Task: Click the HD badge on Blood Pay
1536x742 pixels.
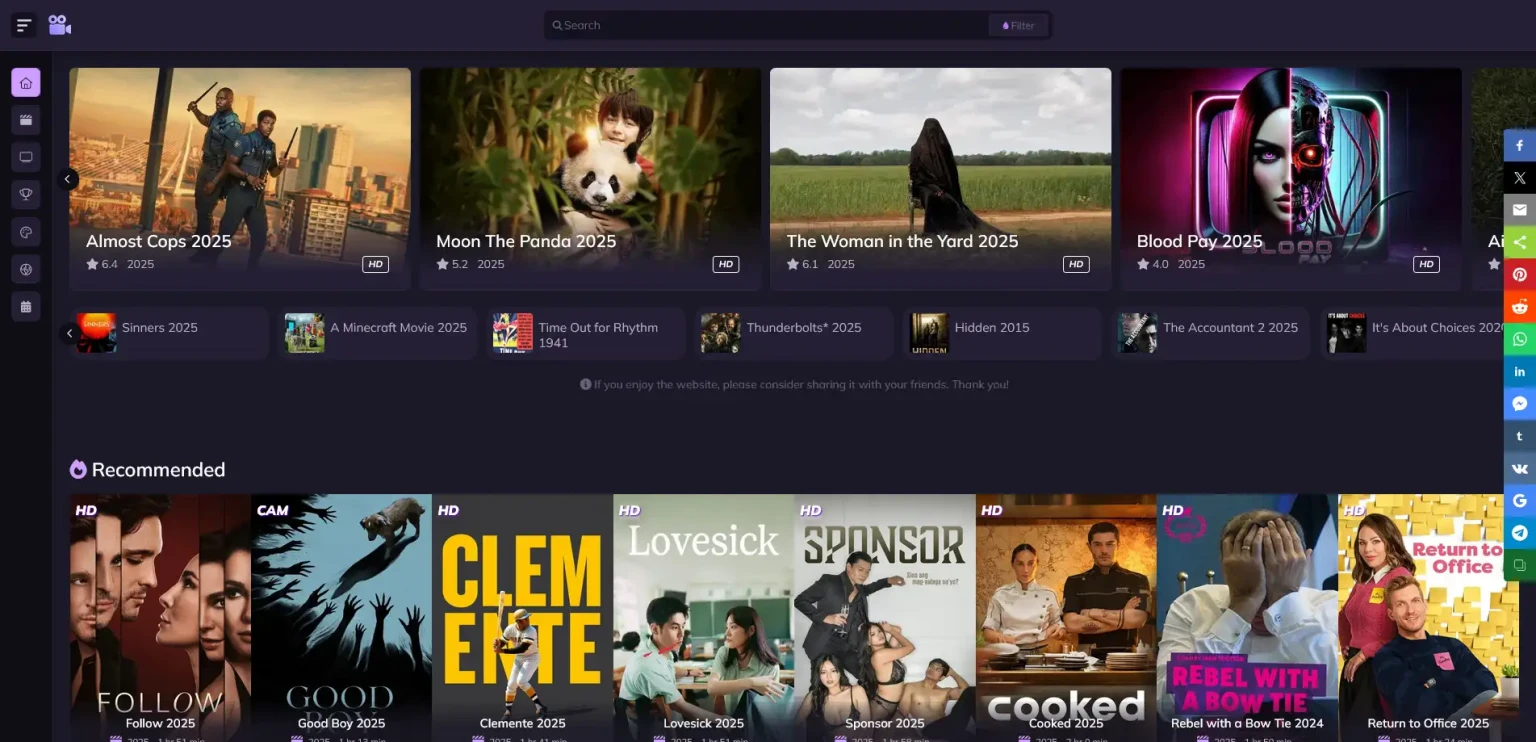Action: 1426,264
